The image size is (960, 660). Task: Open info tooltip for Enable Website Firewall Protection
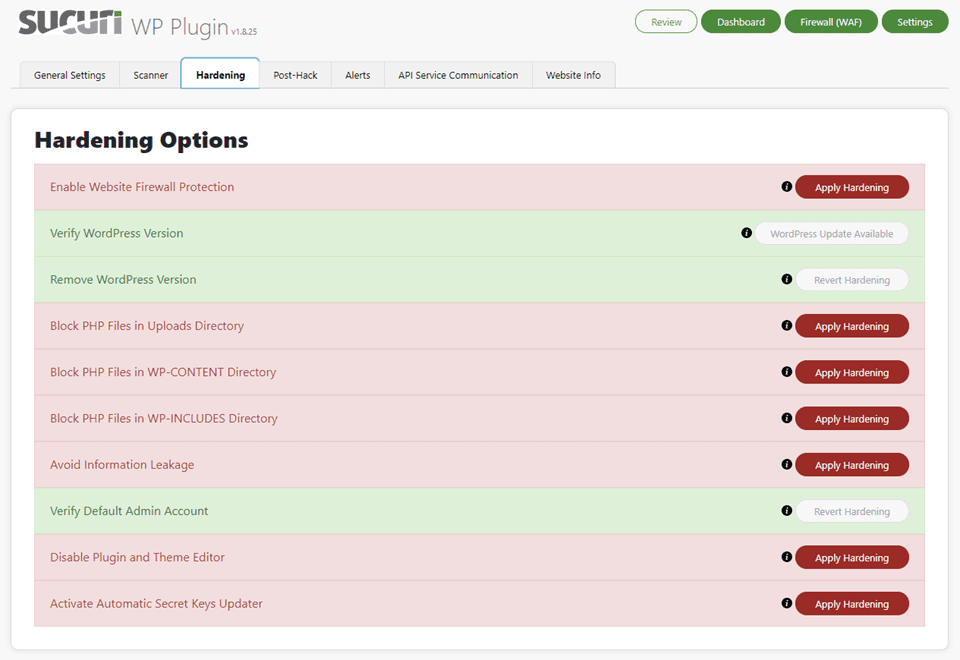tap(787, 186)
